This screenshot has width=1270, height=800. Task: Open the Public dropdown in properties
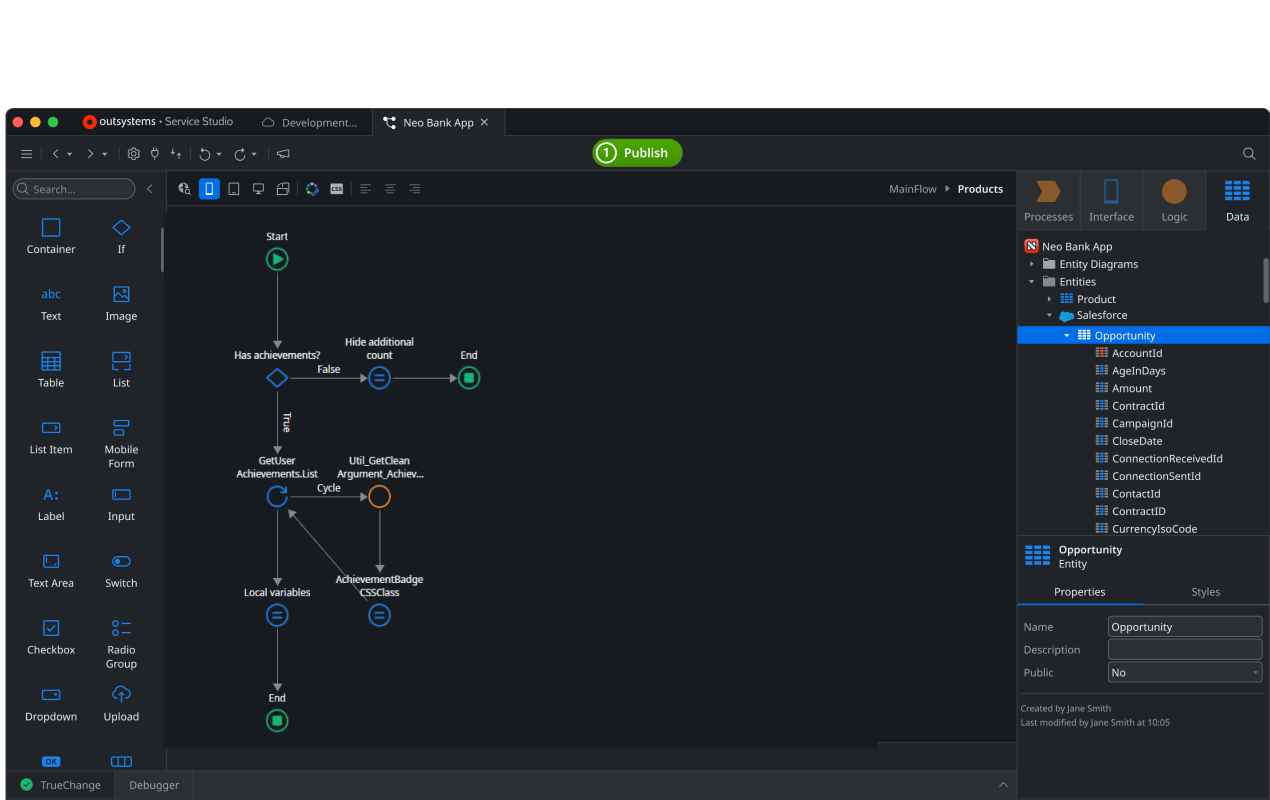(x=1185, y=673)
